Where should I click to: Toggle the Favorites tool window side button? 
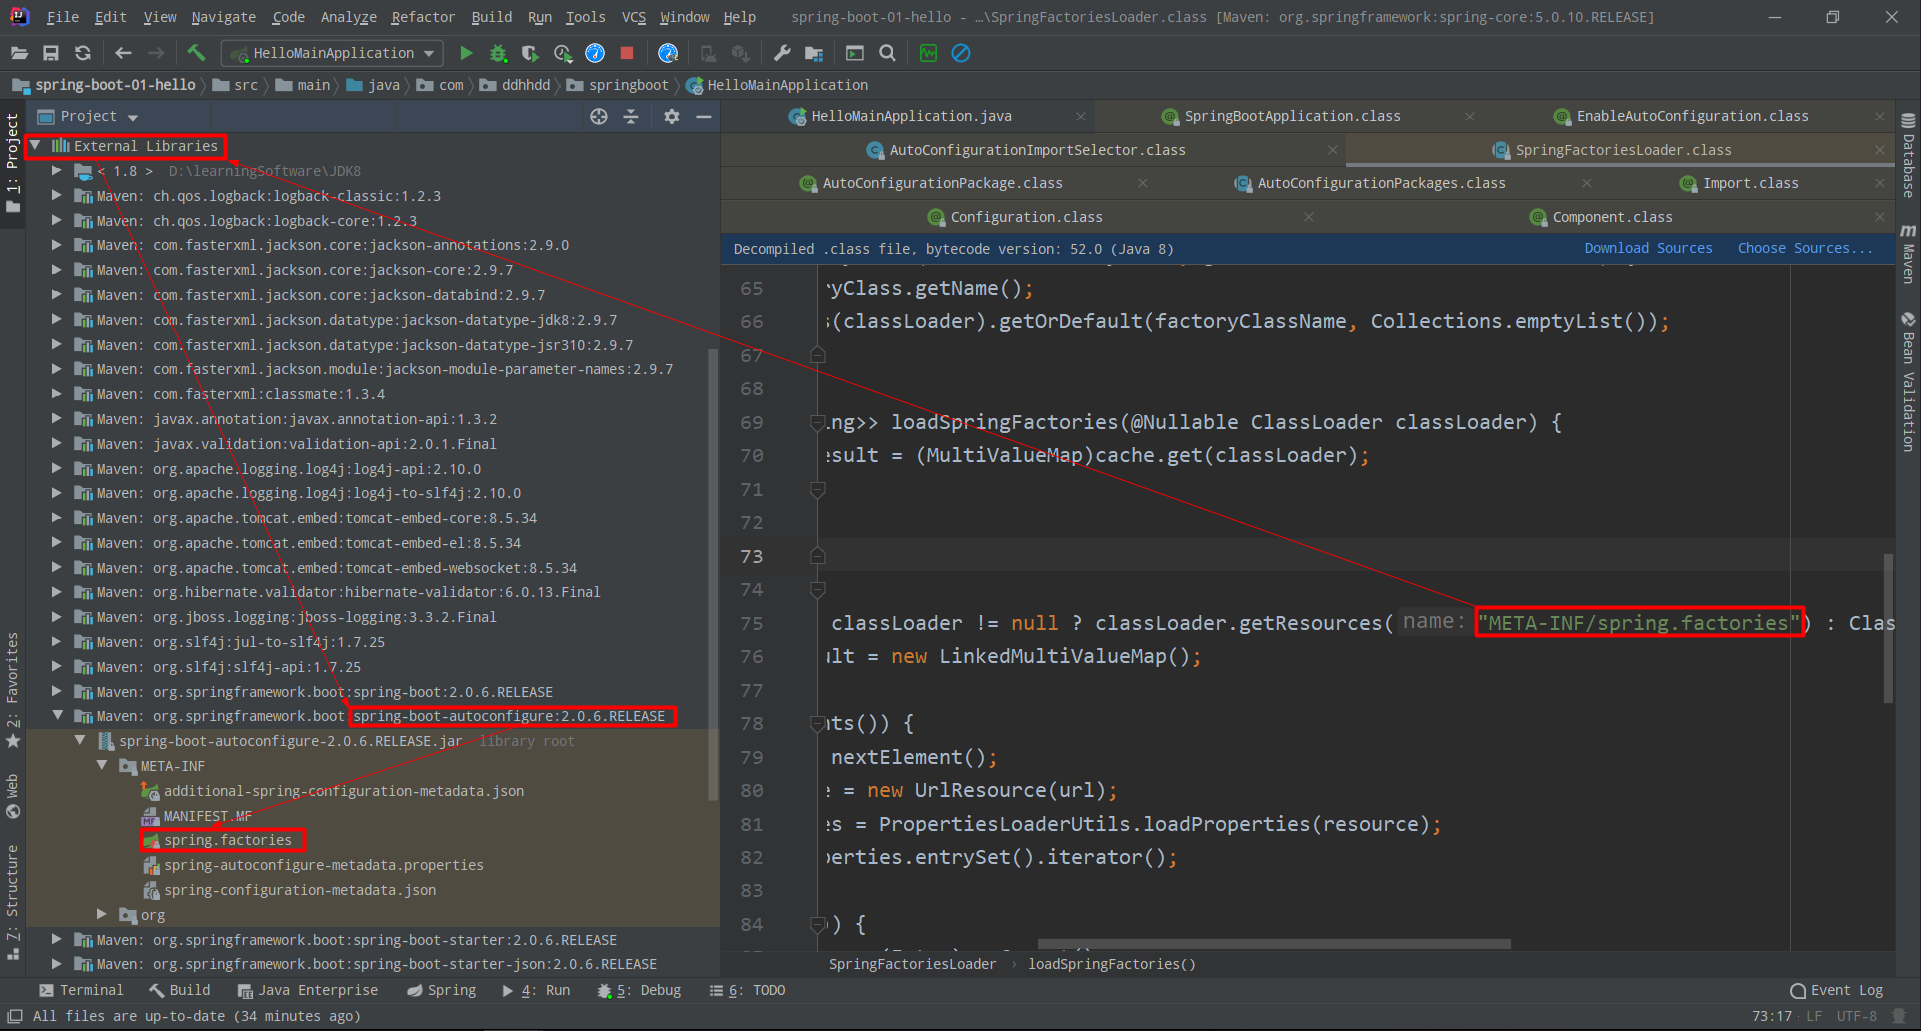click(x=13, y=690)
